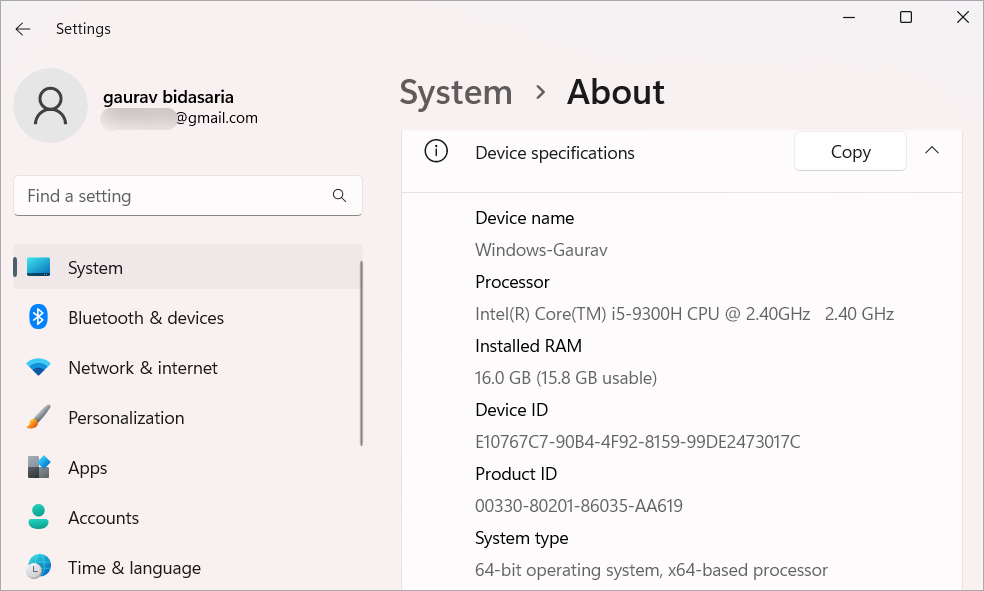Click the Device name label
Viewport: 984px width, 591px height.
(525, 218)
